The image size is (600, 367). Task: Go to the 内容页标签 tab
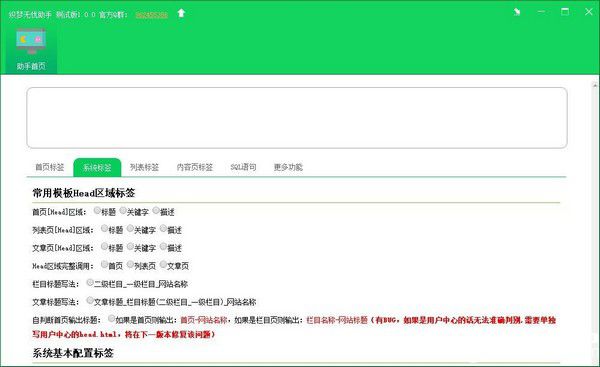195,167
